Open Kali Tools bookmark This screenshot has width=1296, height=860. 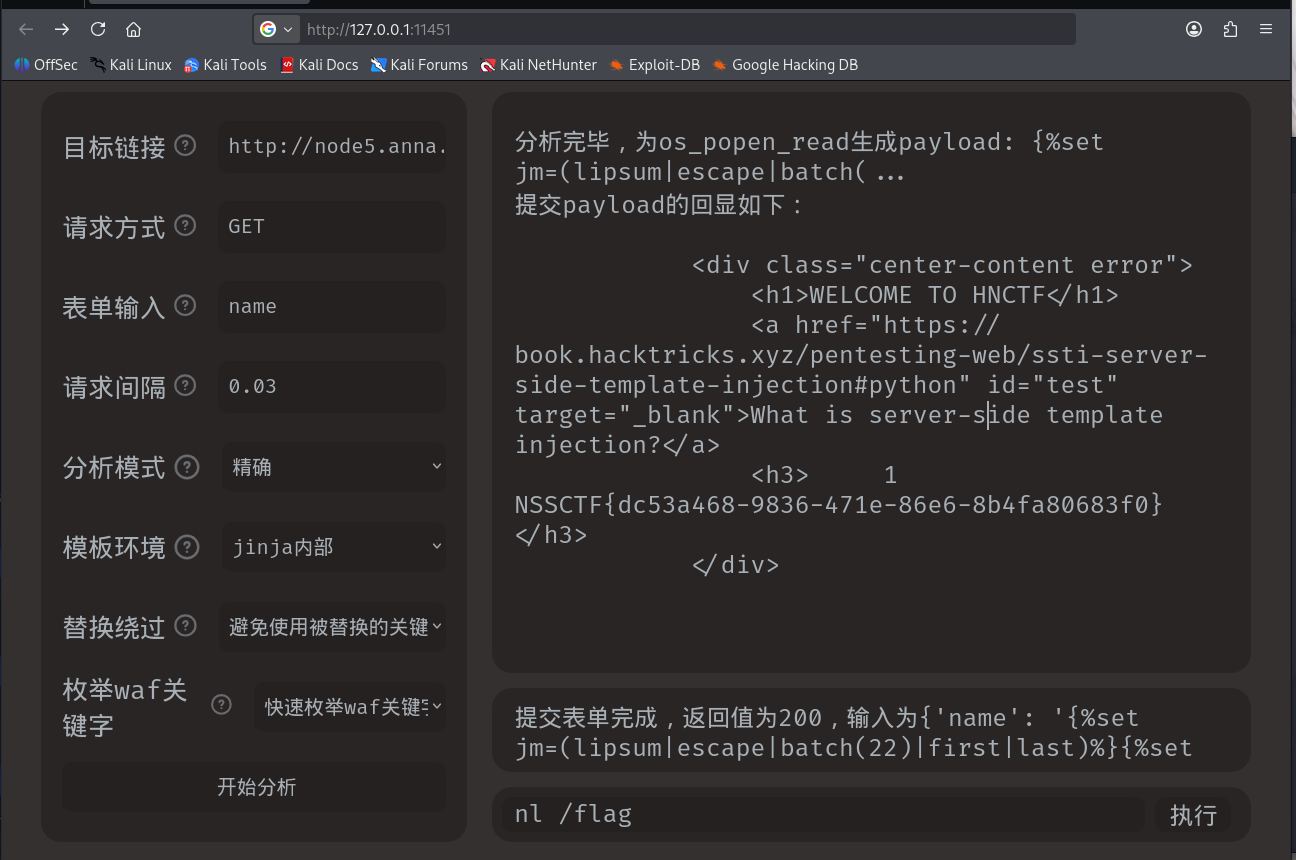click(225, 64)
